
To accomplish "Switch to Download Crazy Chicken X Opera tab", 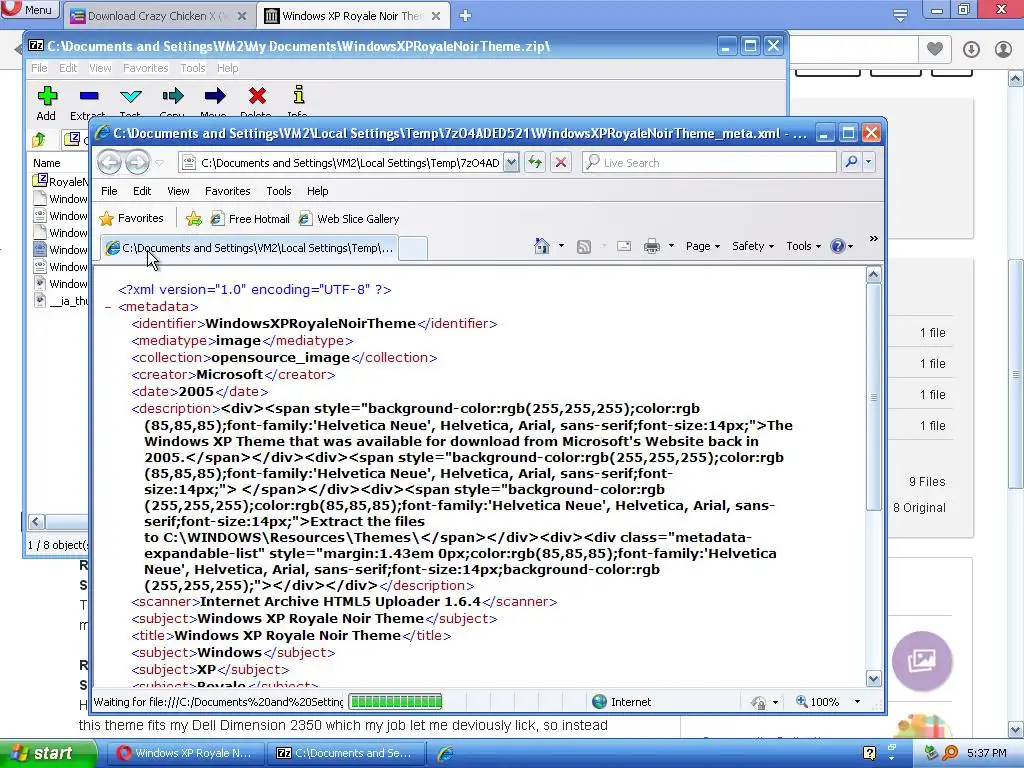I will click(159, 16).
